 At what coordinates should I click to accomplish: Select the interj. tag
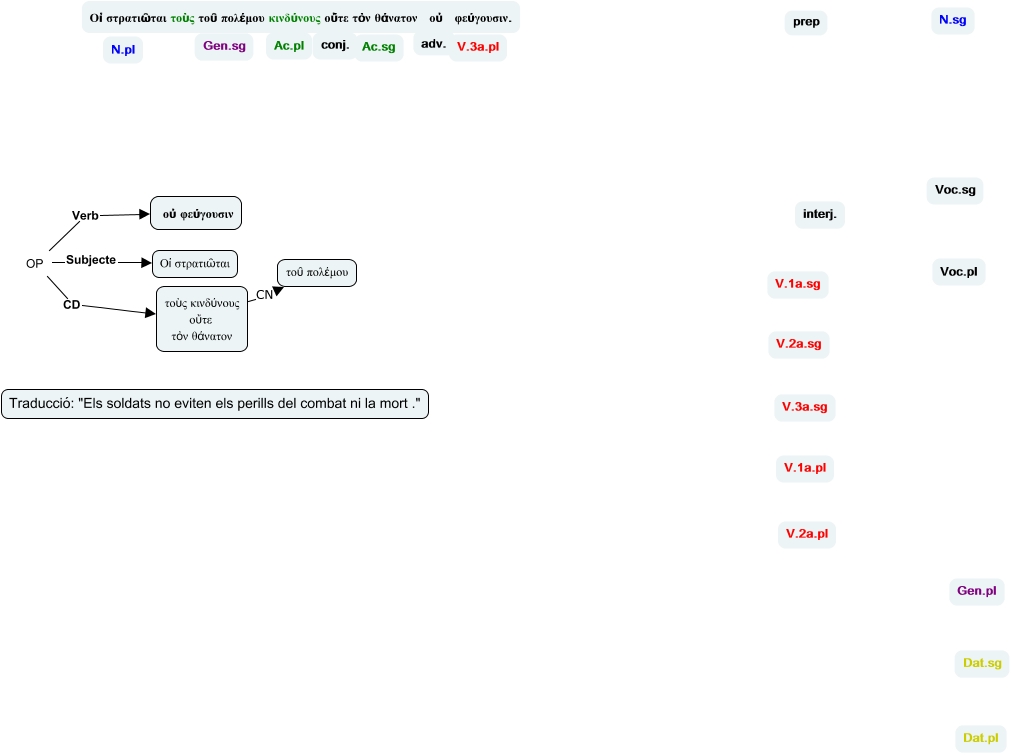click(820, 214)
